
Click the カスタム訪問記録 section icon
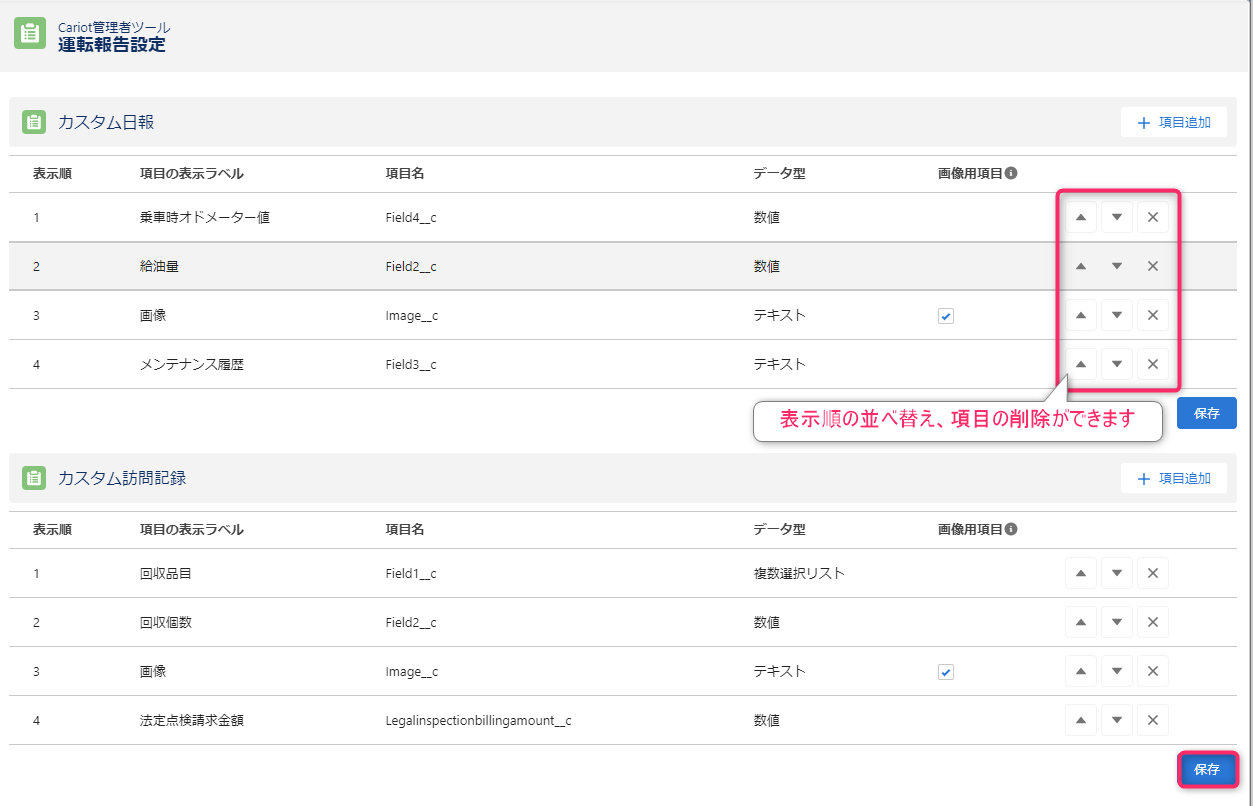point(34,478)
